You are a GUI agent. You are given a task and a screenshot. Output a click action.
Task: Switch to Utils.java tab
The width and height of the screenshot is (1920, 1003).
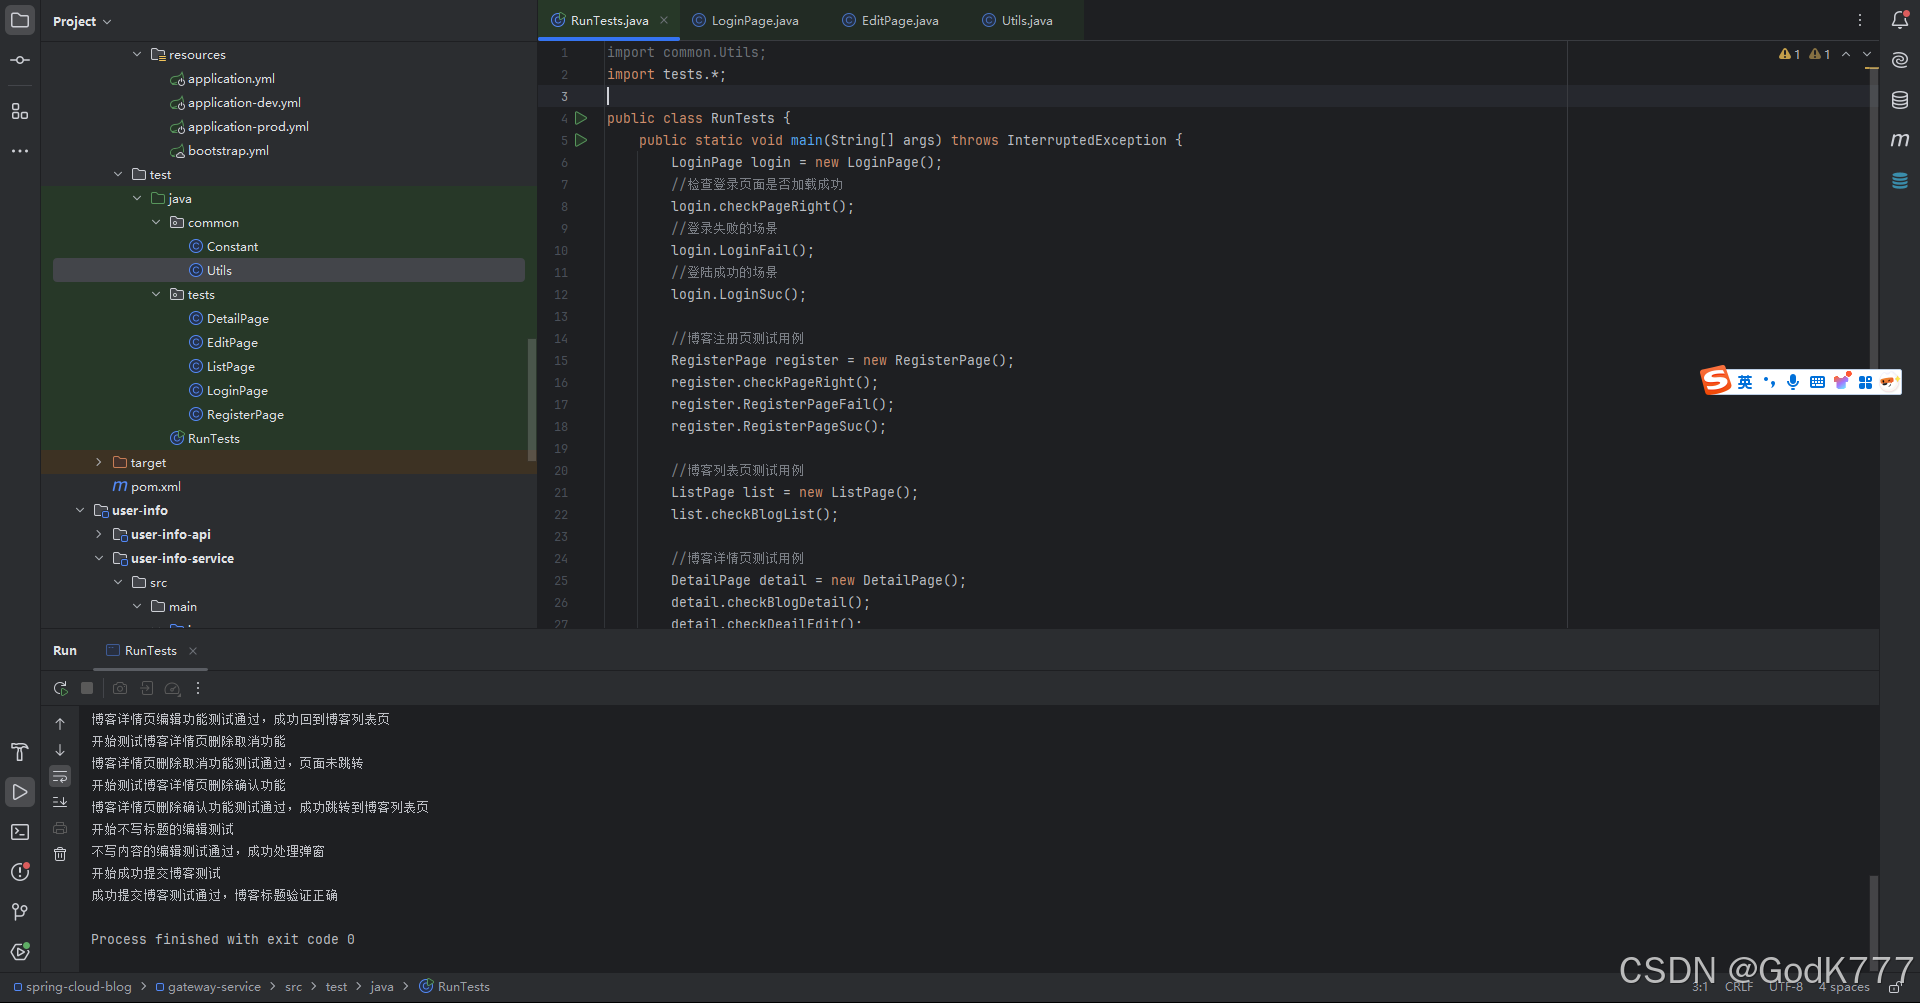click(1018, 20)
